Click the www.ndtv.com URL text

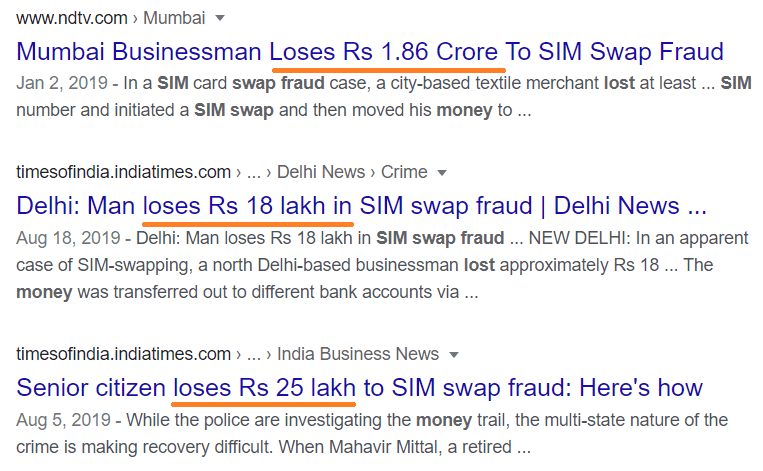pos(72,18)
